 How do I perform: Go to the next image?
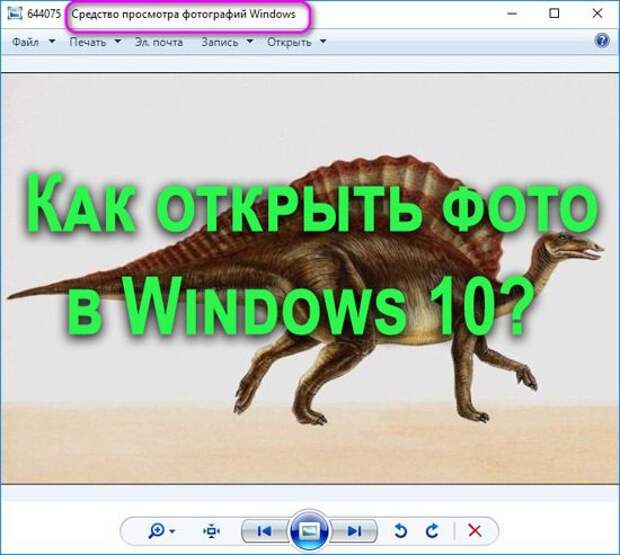(354, 531)
